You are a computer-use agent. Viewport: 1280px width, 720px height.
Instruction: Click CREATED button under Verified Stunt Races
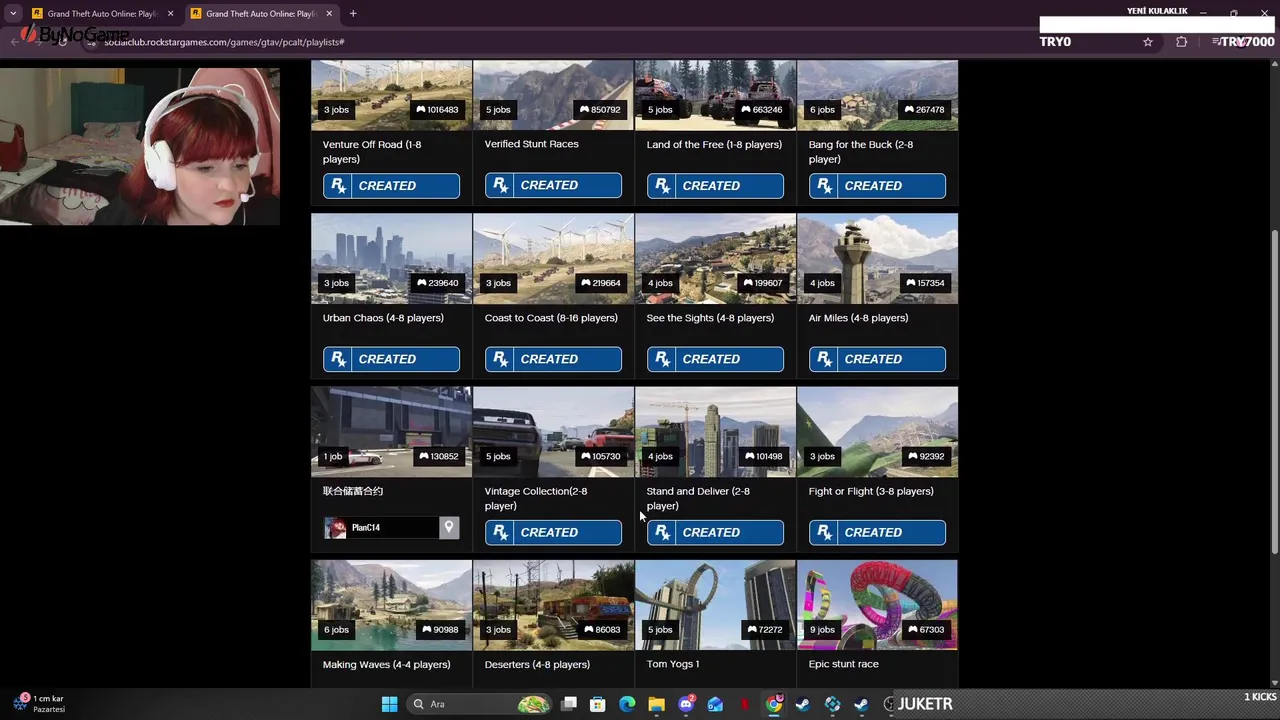point(553,186)
